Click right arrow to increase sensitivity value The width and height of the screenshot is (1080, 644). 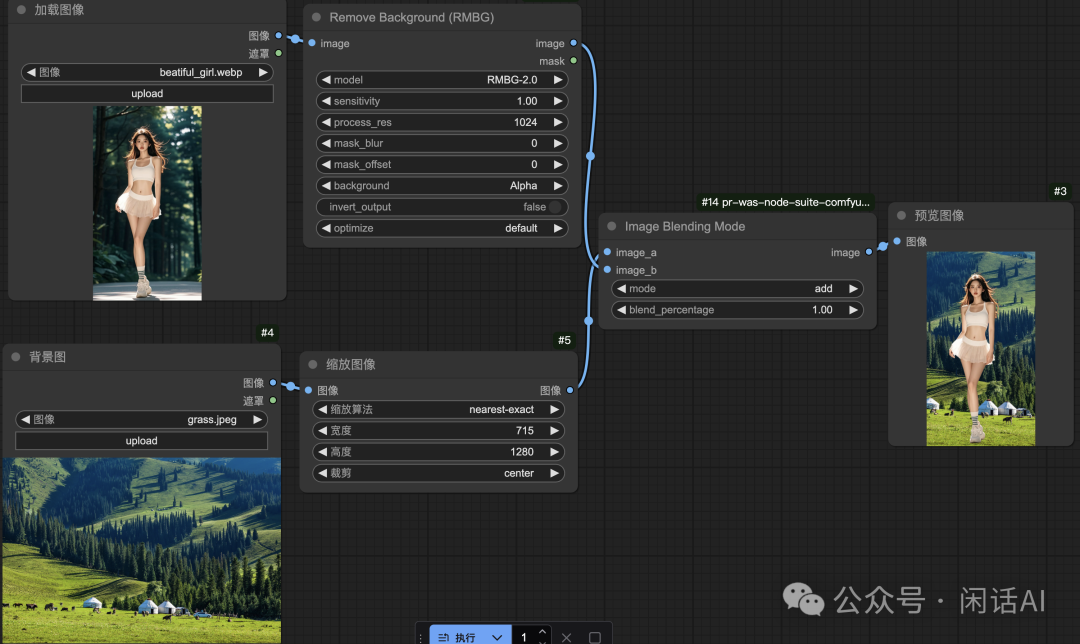click(x=557, y=101)
